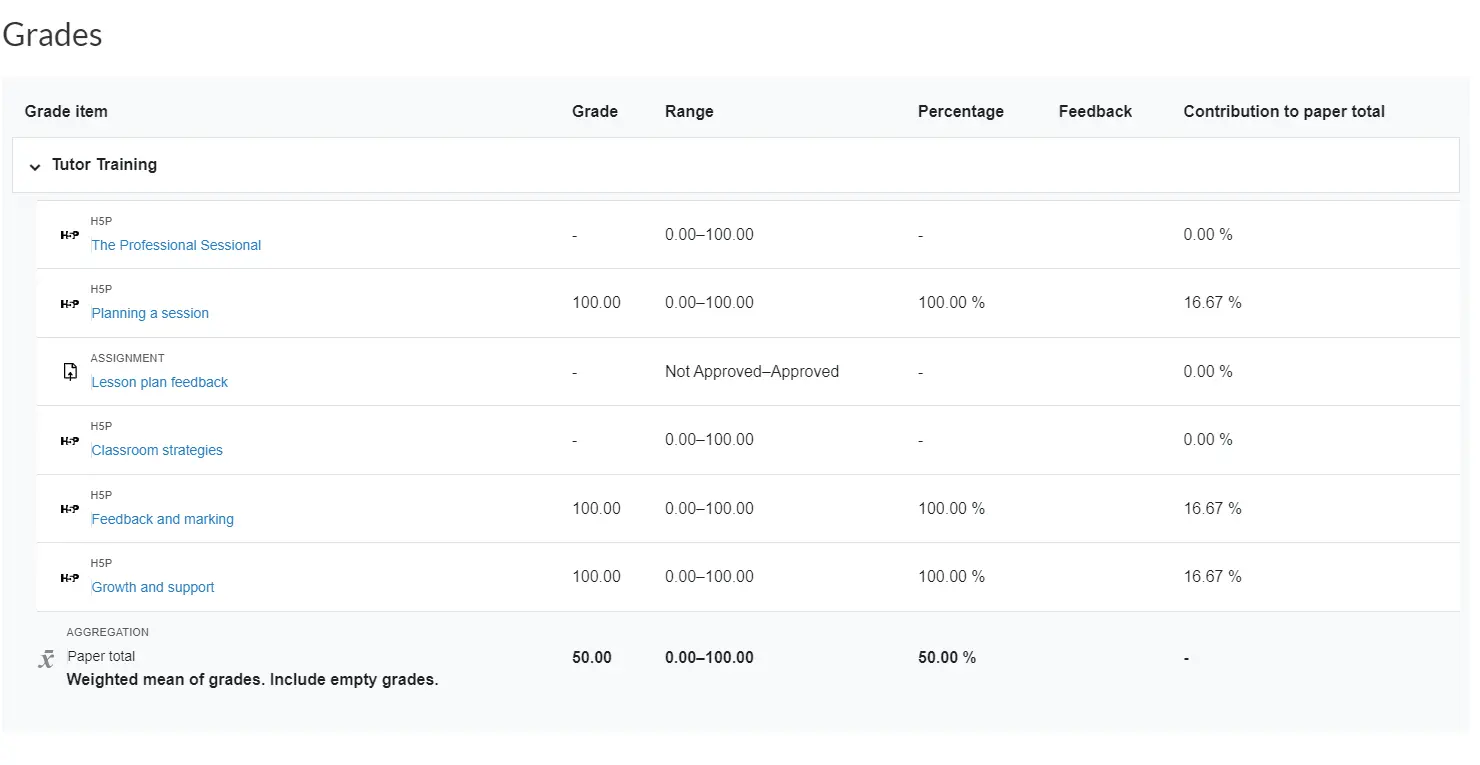
Task: Open the Planning a session activity
Action: [x=150, y=313]
